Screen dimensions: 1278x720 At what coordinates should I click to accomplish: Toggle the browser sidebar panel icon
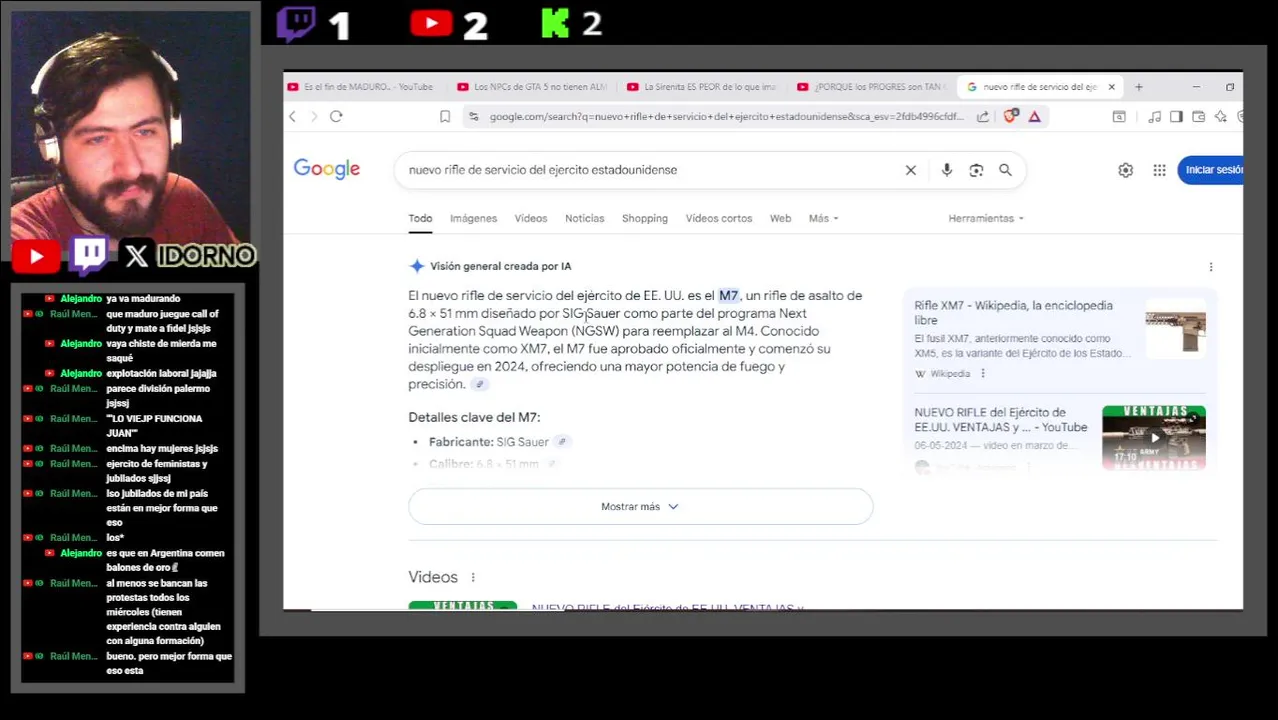(x=1176, y=117)
